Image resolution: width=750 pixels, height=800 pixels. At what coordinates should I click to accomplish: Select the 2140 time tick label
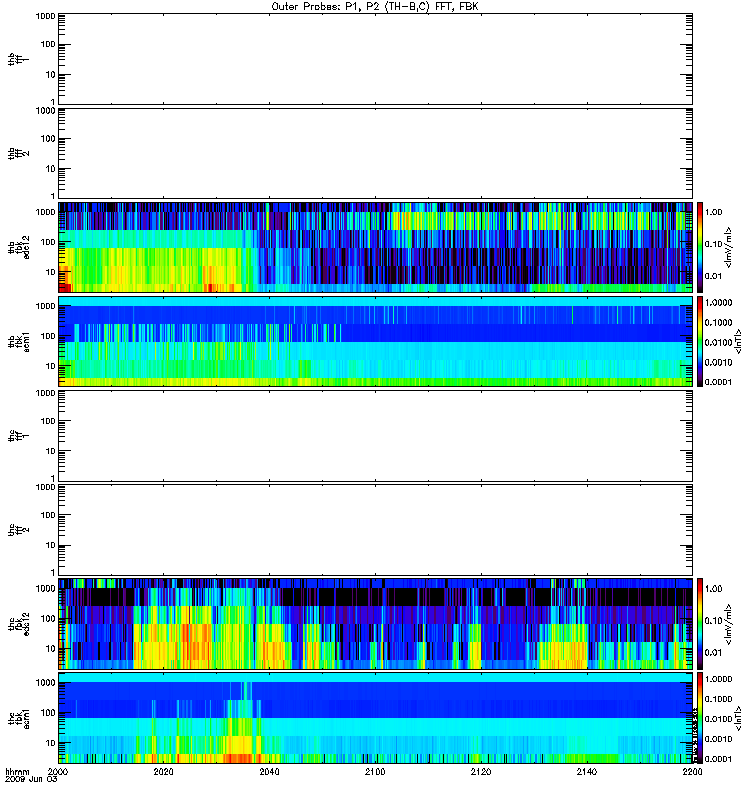tap(587, 772)
